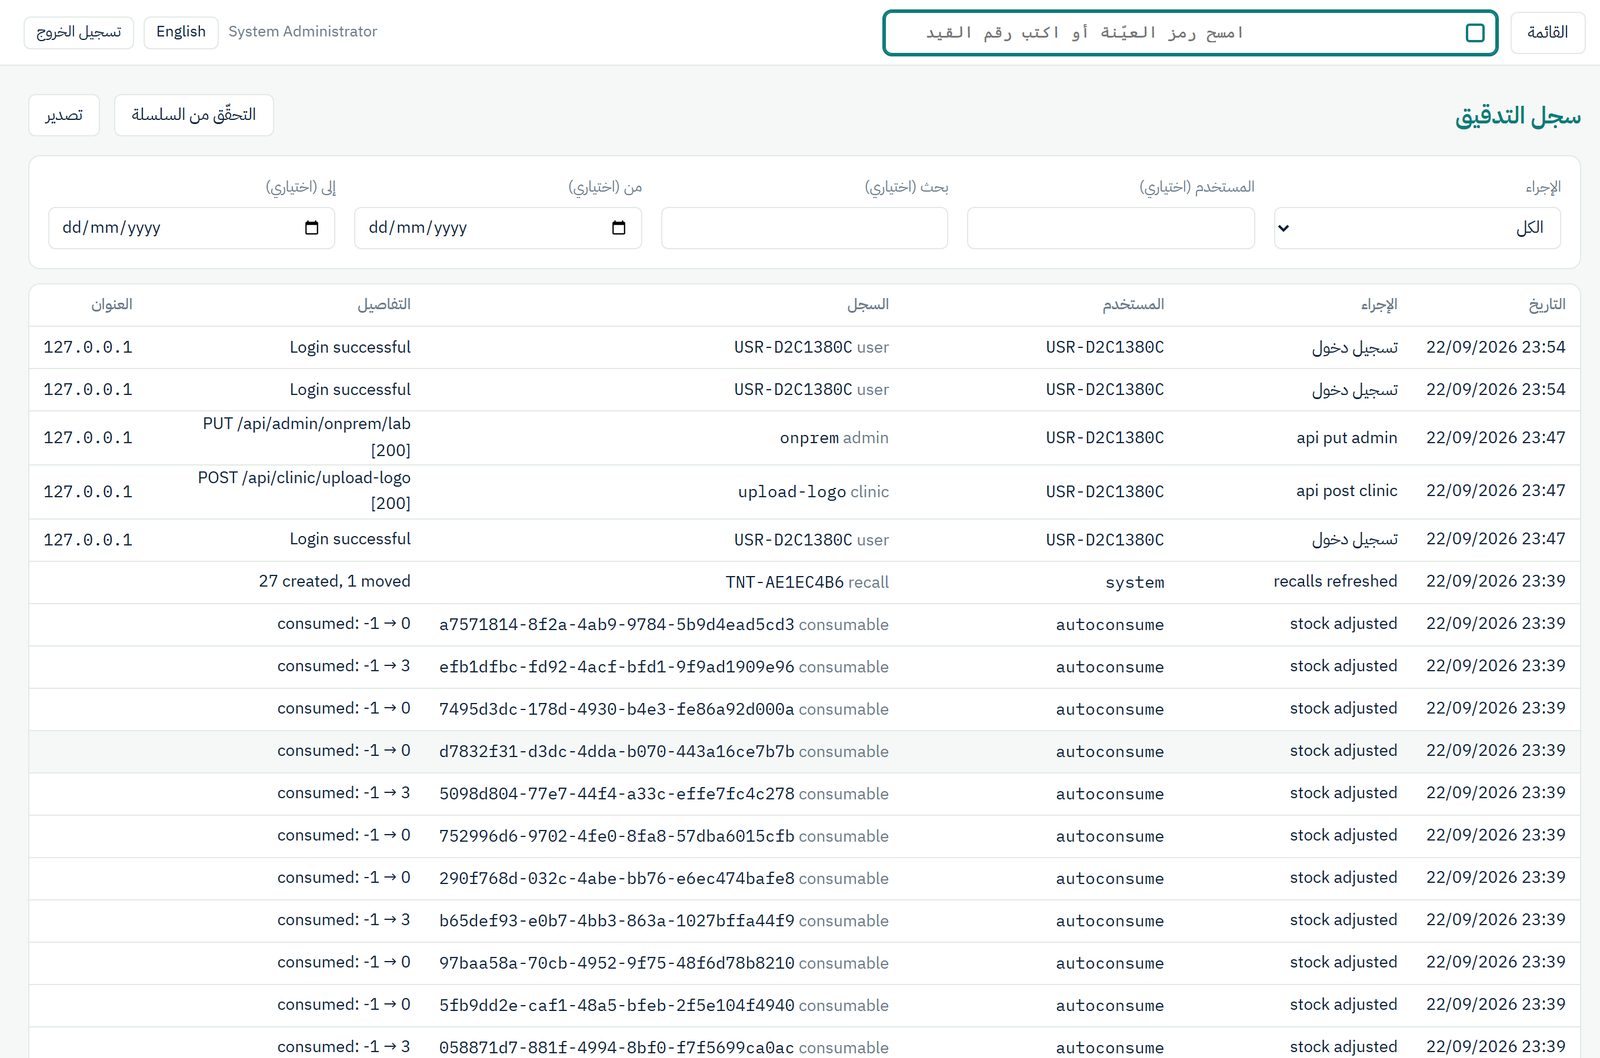
Task: Click consumable record 290f768d-032c-4abe-bb76-e6ec474bafe8
Action: pos(664,878)
